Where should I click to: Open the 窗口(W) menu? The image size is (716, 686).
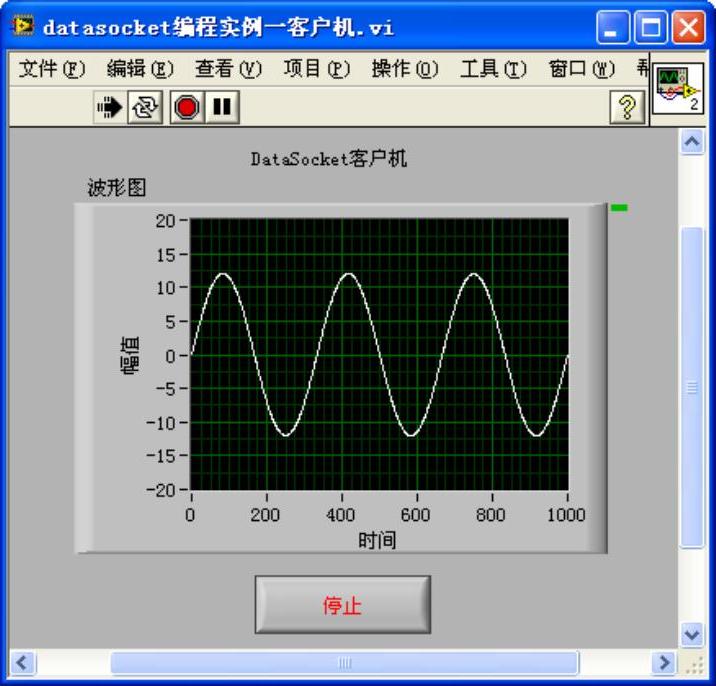[582, 69]
